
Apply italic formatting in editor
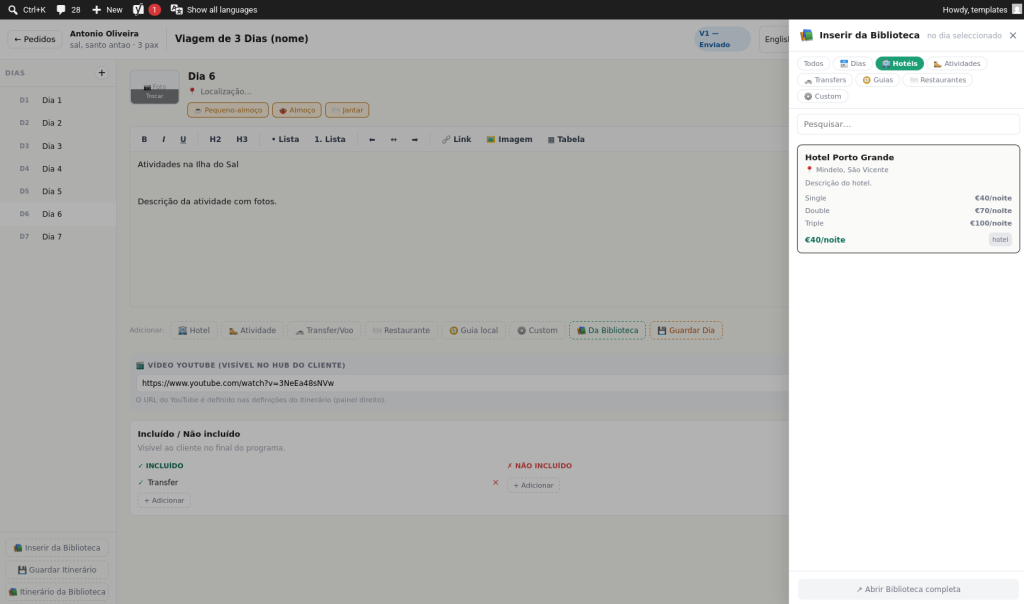pyautogui.click(x=163, y=139)
